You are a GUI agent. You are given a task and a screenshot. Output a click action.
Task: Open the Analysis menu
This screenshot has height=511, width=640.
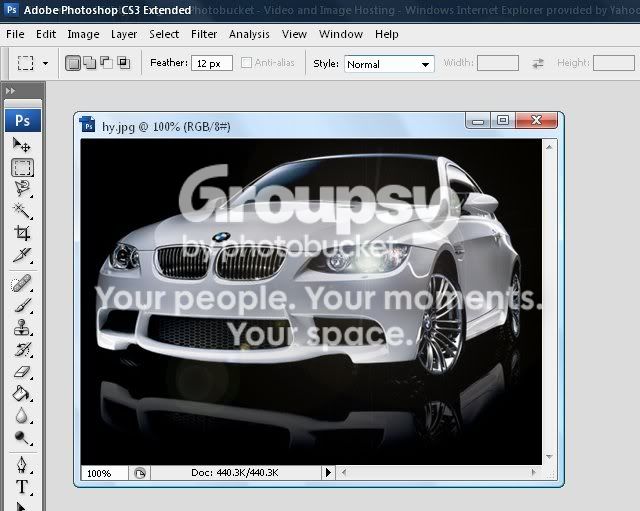coord(249,34)
